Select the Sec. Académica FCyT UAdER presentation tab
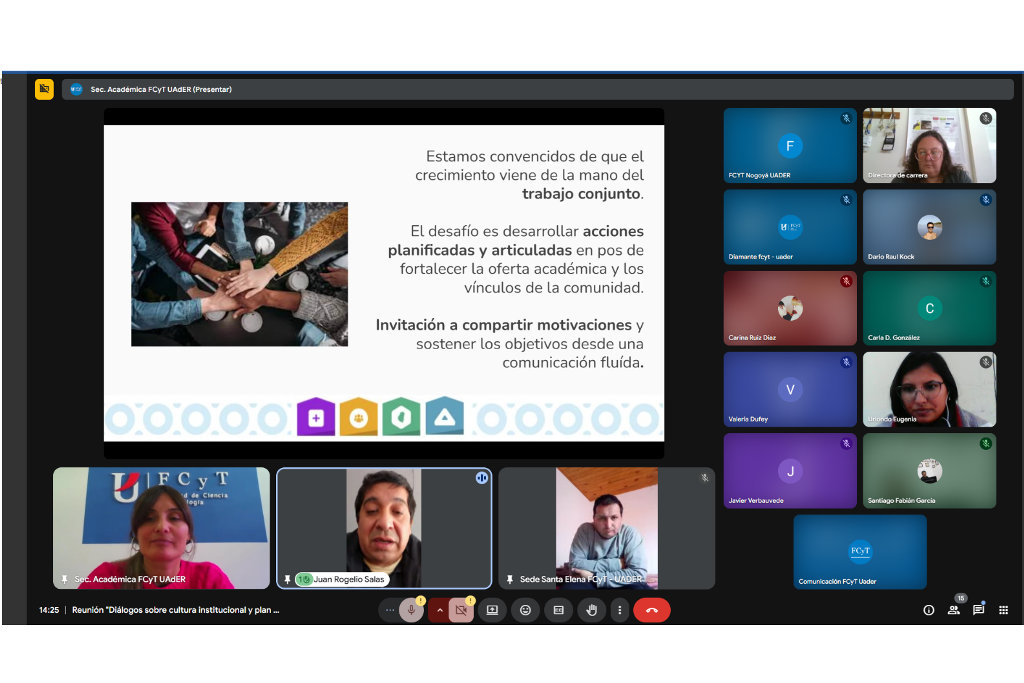The height and width of the screenshot is (683, 1024). (x=160, y=89)
